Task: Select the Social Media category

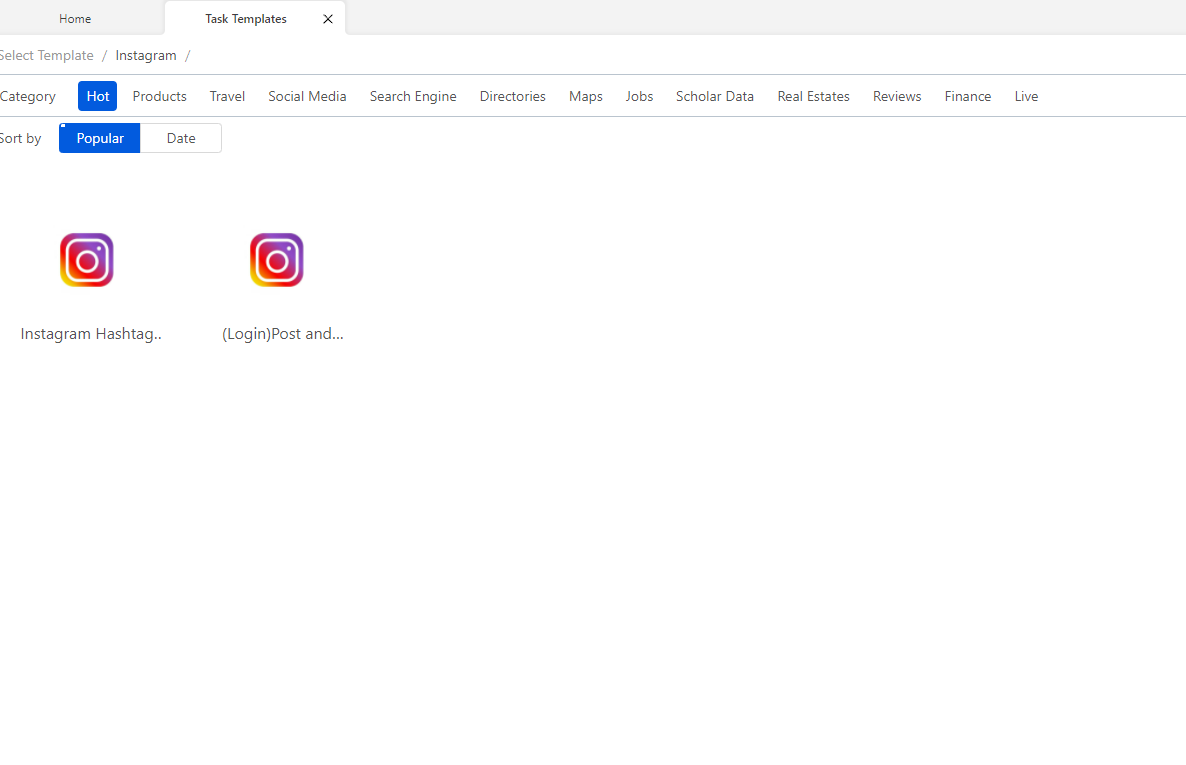Action: [307, 96]
